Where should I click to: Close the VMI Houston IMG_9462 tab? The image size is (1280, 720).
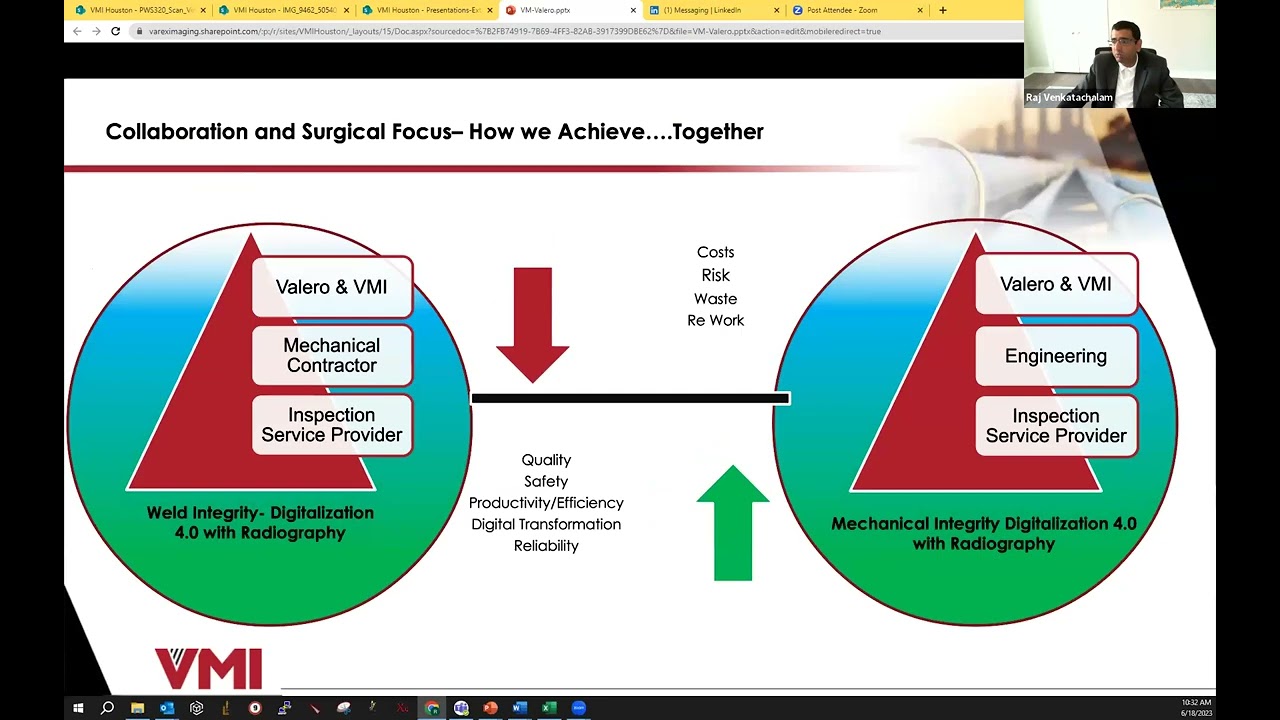(347, 10)
